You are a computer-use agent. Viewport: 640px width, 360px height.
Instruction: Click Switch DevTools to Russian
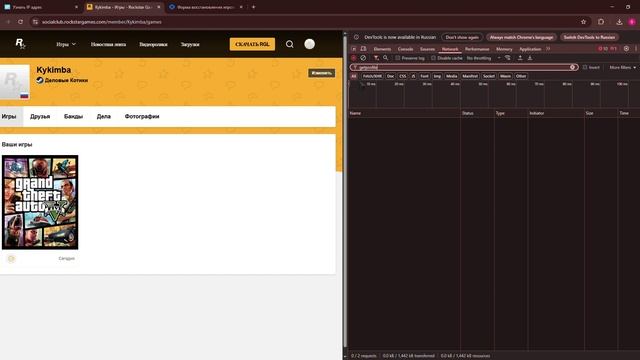[x=589, y=37]
